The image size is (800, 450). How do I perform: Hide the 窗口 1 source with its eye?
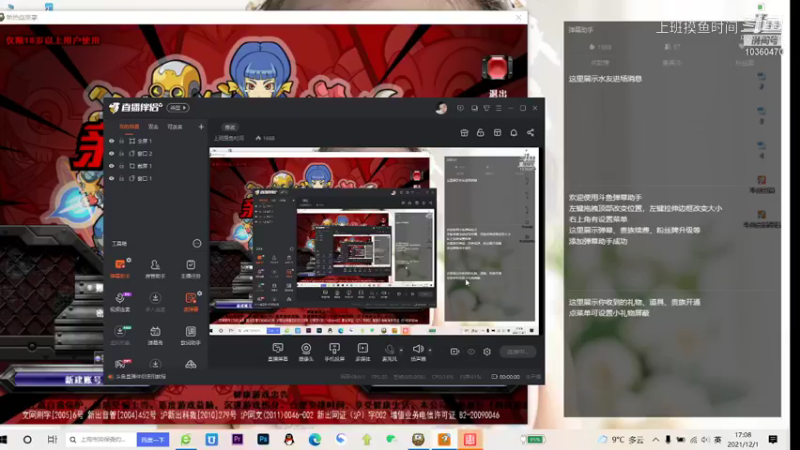coord(111,179)
